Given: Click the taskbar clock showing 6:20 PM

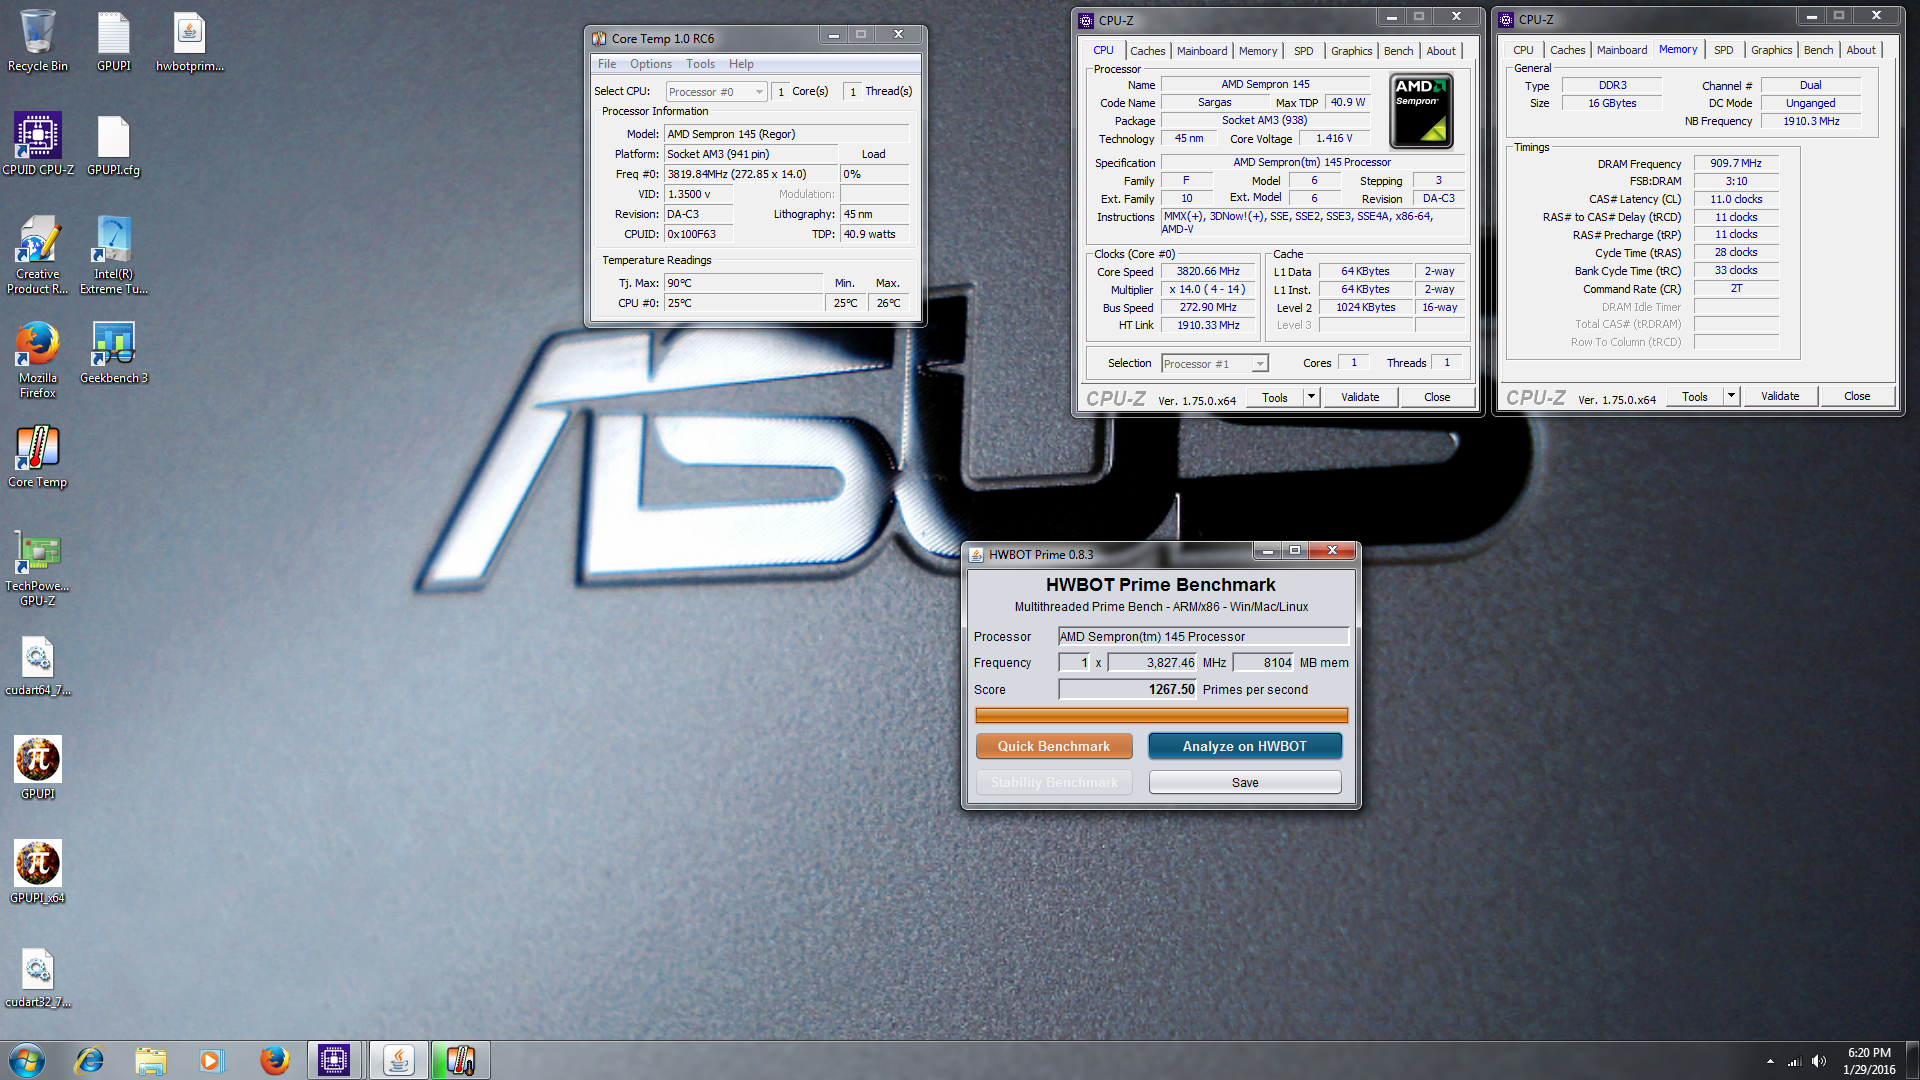Looking at the screenshot, I should [1869, 1060].
